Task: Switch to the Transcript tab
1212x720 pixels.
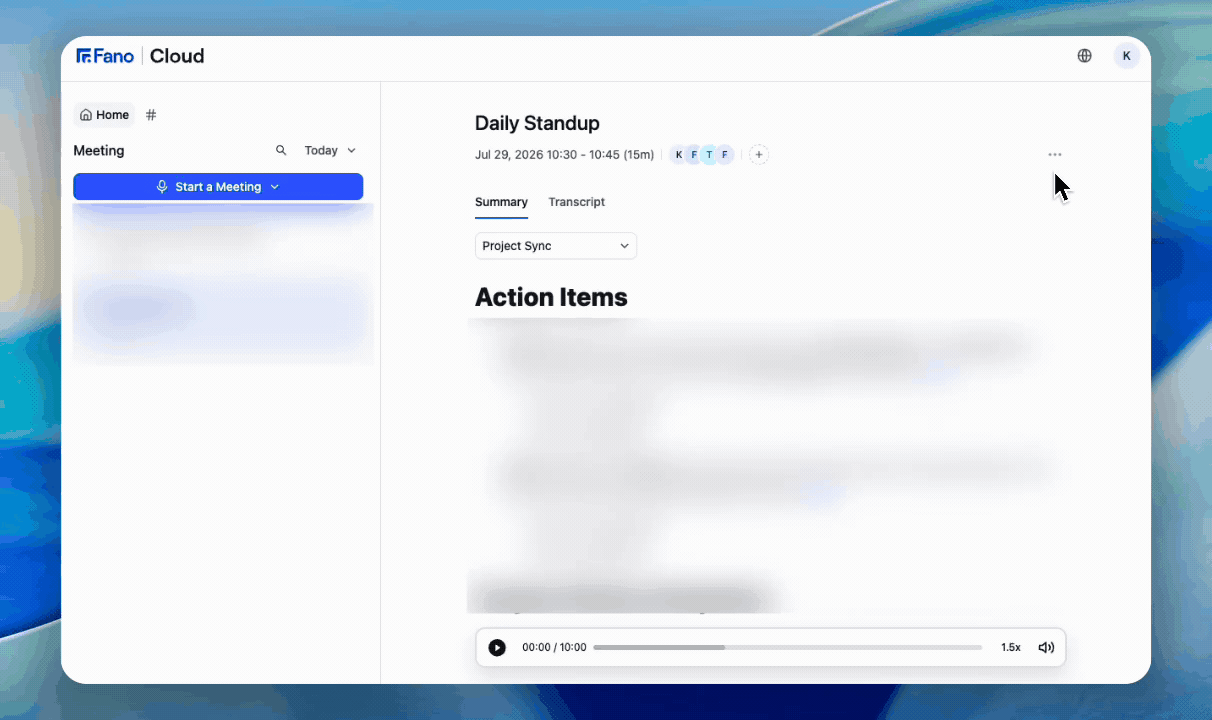Action: [x=577, y=202]
